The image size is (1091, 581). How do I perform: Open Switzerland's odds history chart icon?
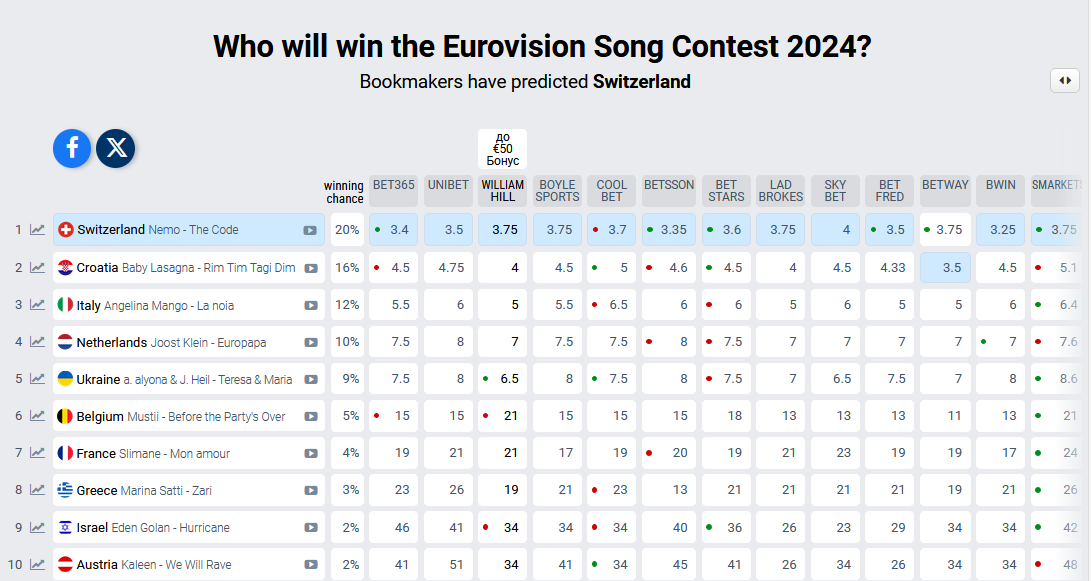(x=37, y=230)
